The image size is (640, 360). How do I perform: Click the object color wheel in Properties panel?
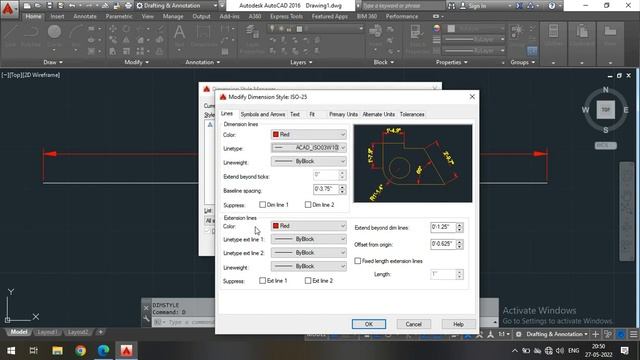coord(437,29)
